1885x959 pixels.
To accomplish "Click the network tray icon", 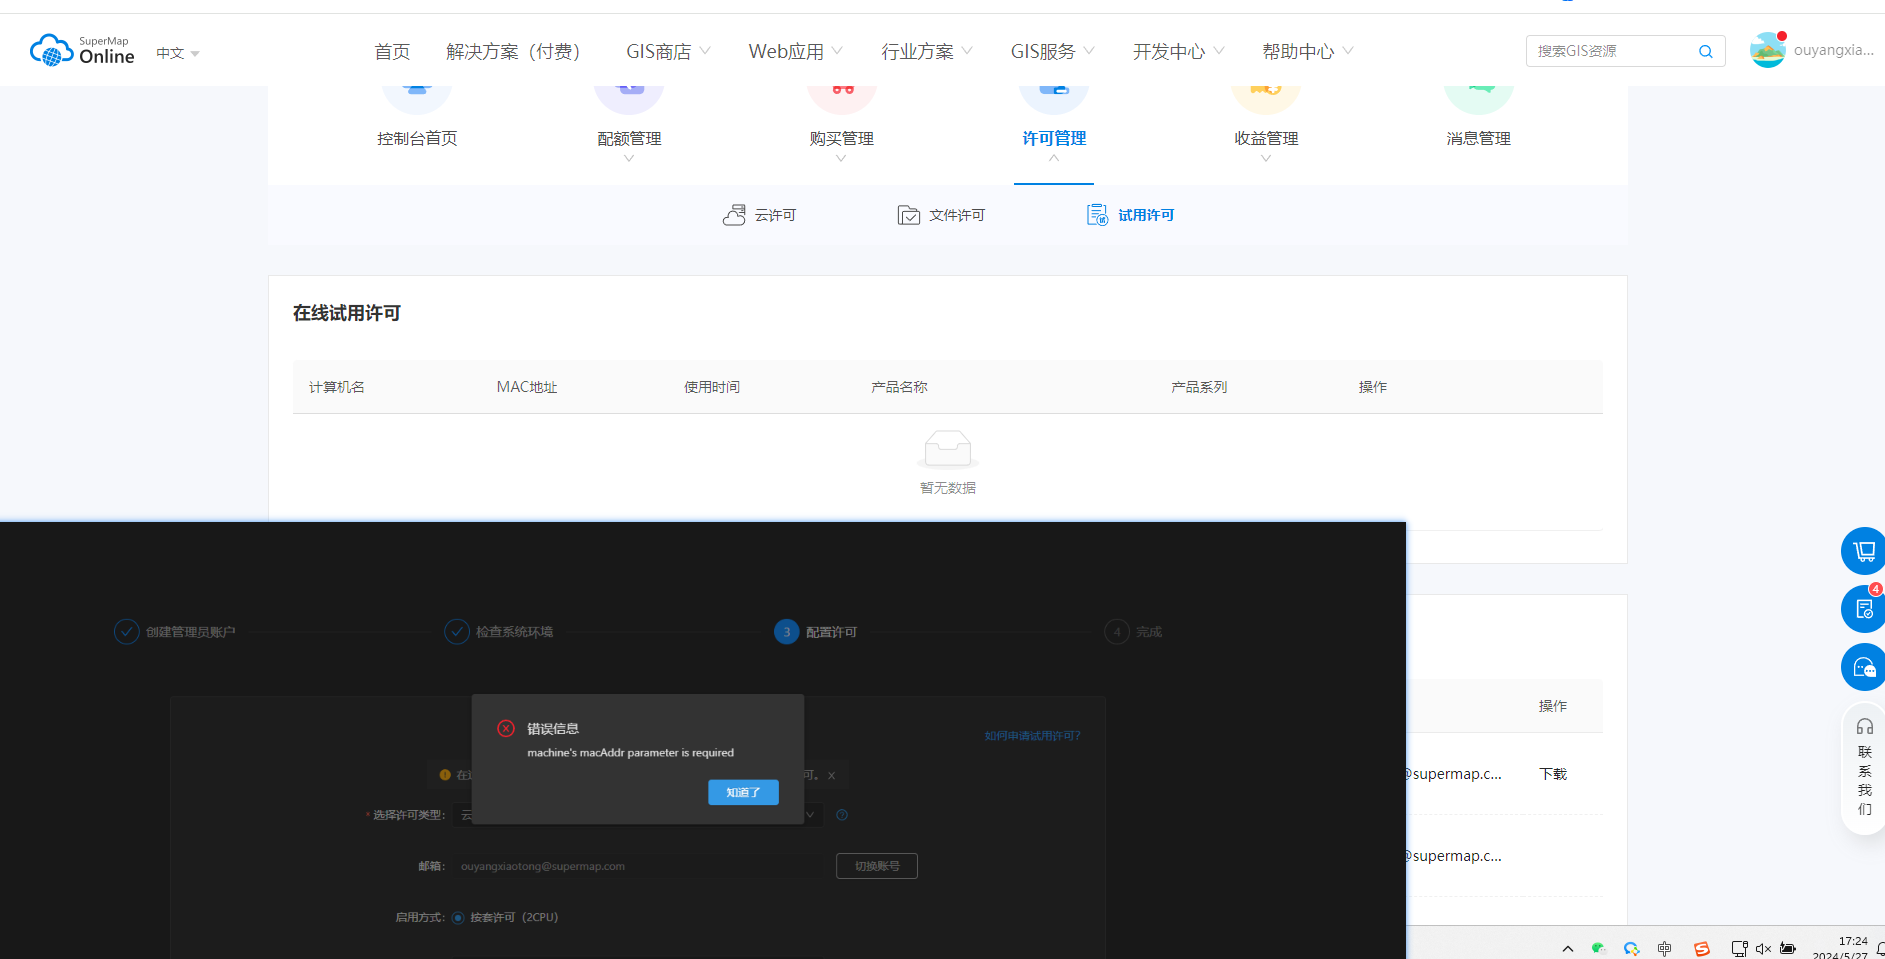I will click(x=1739, y=948).
